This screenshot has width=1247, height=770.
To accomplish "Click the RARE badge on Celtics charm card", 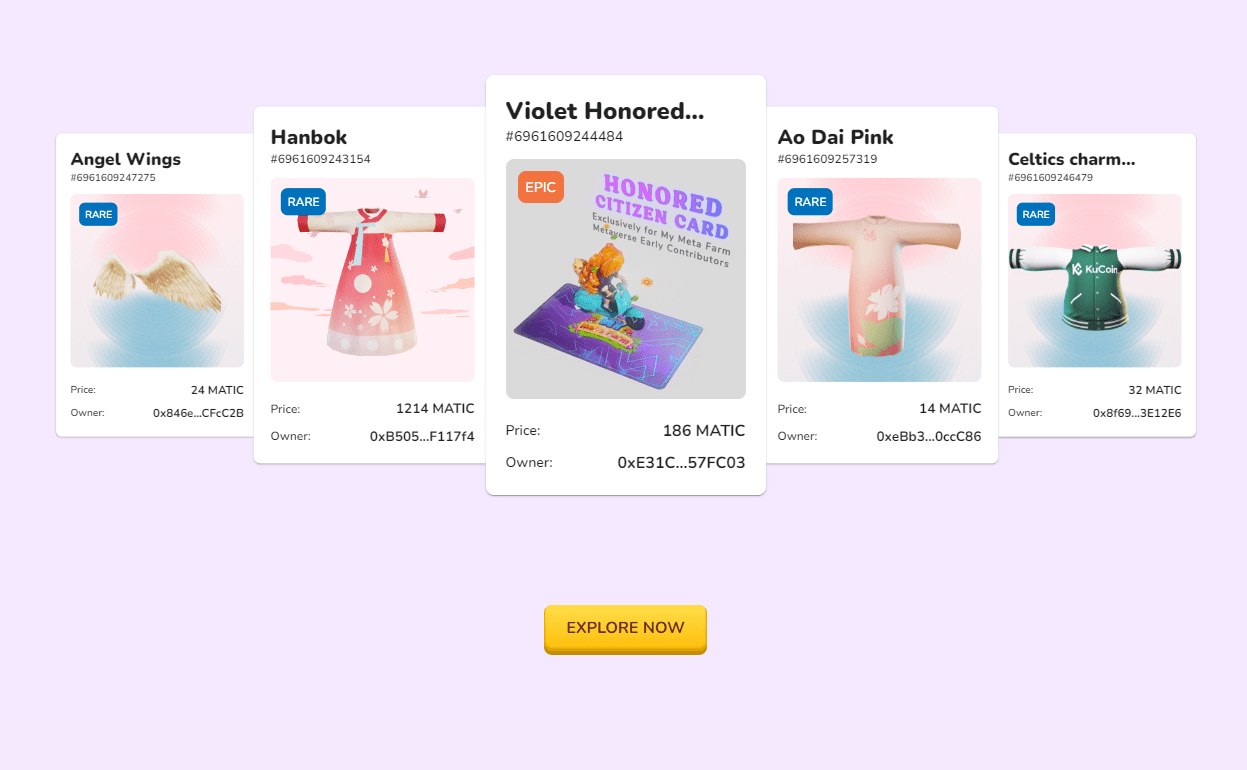I will 1036,214.
